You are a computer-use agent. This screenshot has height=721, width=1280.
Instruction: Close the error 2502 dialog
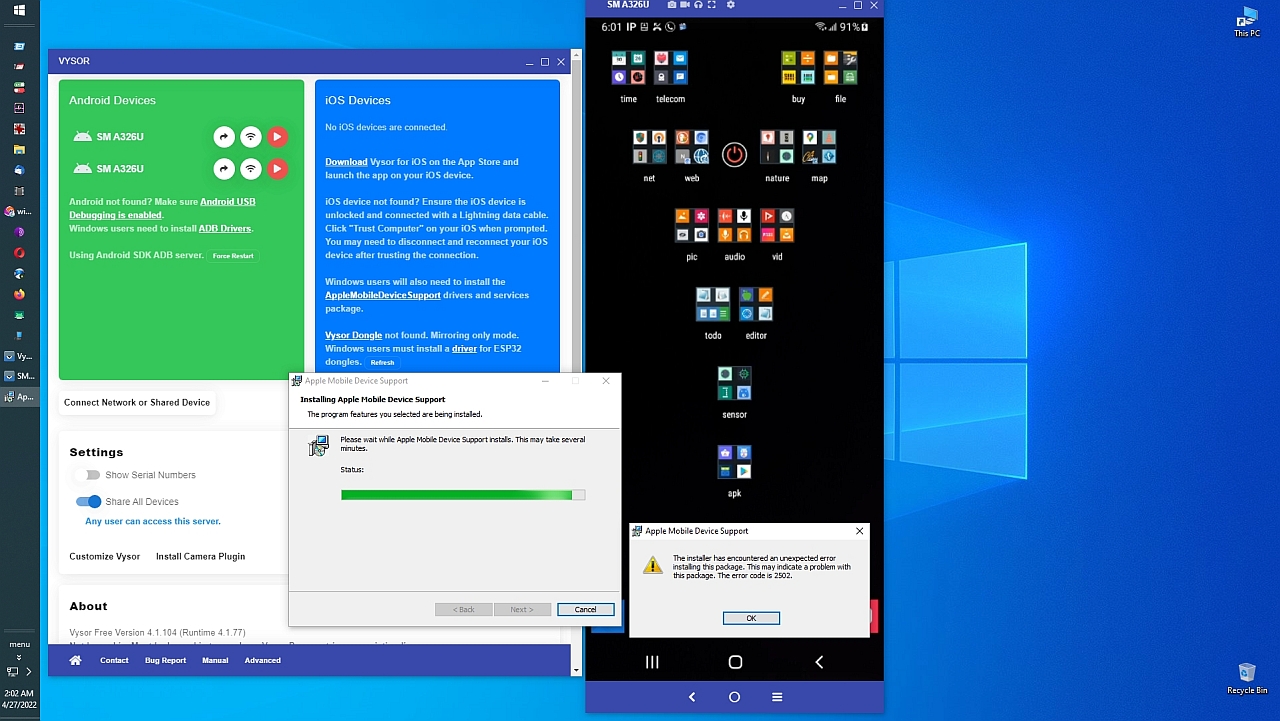pos(859,531)
